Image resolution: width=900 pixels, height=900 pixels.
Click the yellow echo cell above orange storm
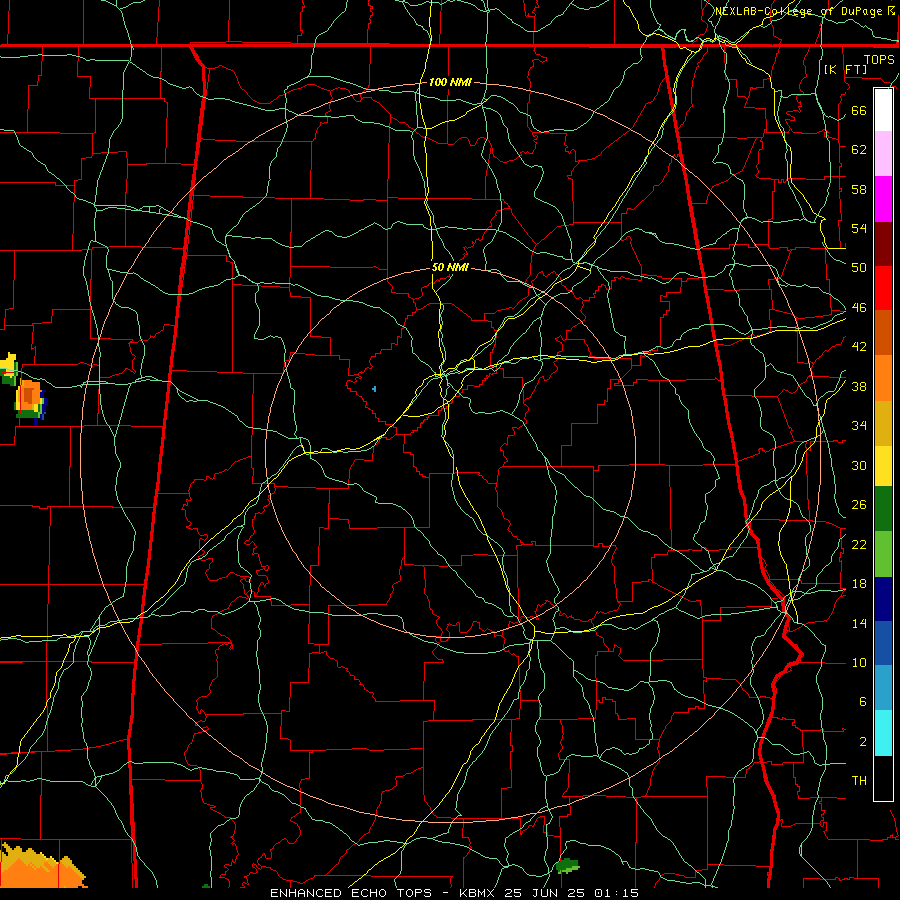(x=9, y=366)
